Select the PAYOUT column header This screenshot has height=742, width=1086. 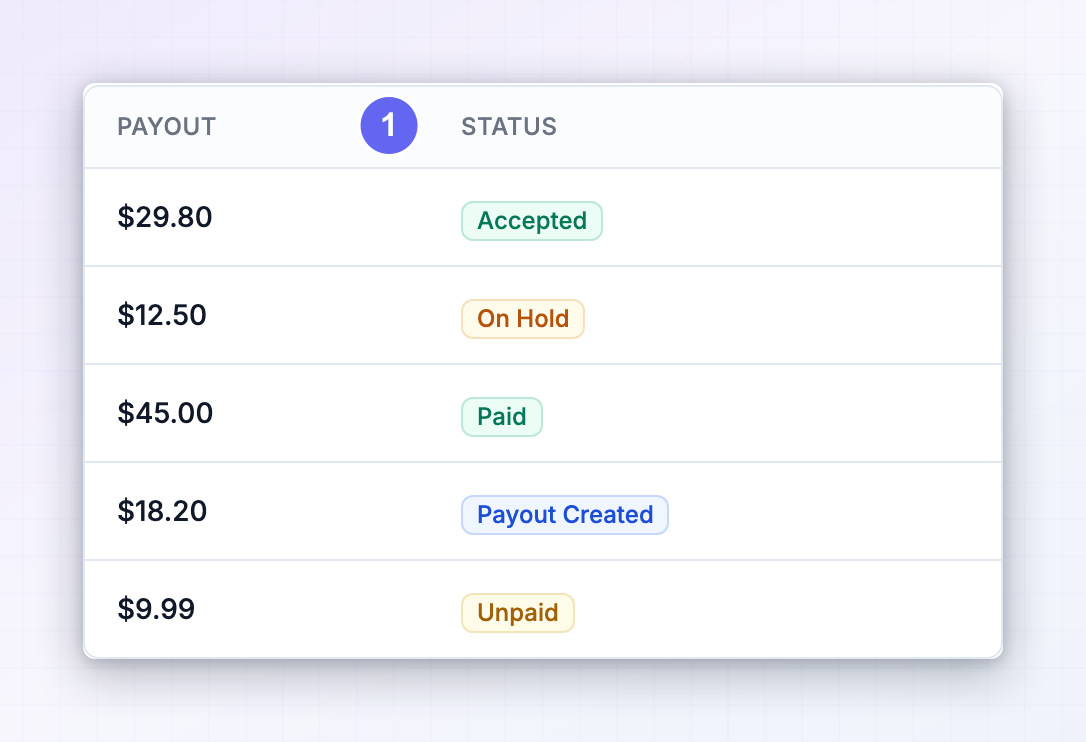[166, 127]
